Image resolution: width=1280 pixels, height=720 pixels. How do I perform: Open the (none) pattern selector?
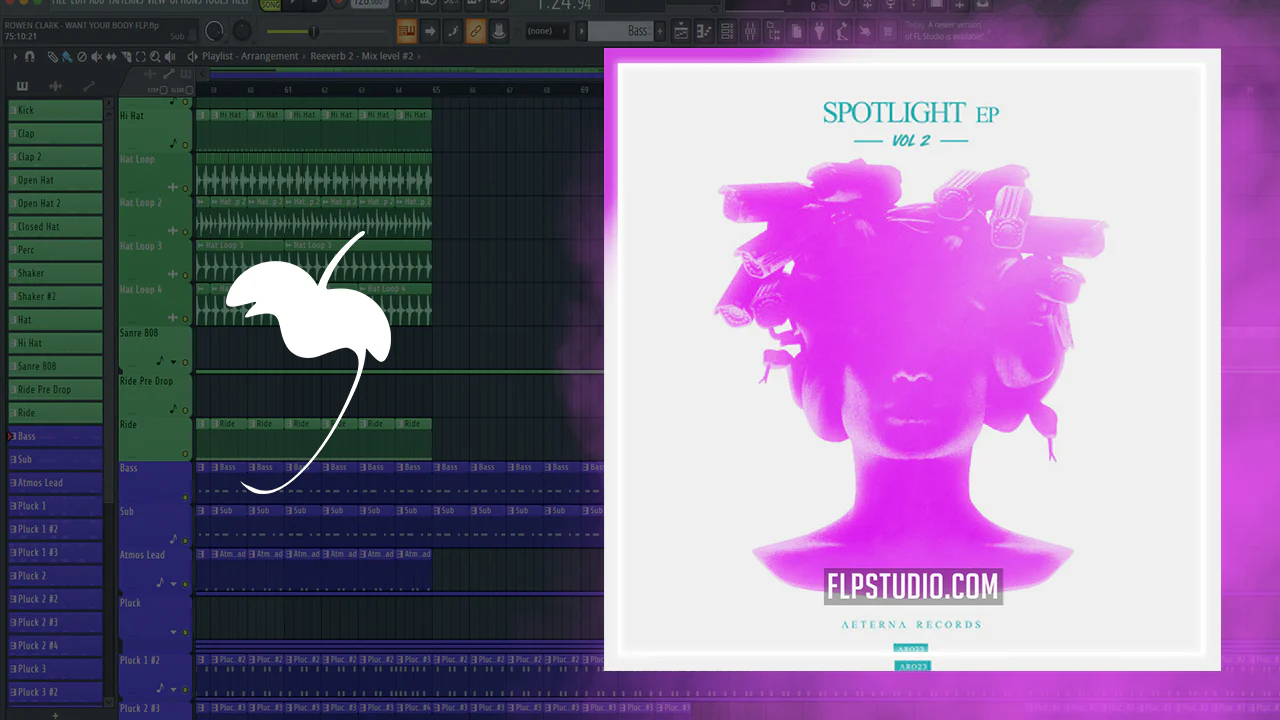click(x=546, y=31)
